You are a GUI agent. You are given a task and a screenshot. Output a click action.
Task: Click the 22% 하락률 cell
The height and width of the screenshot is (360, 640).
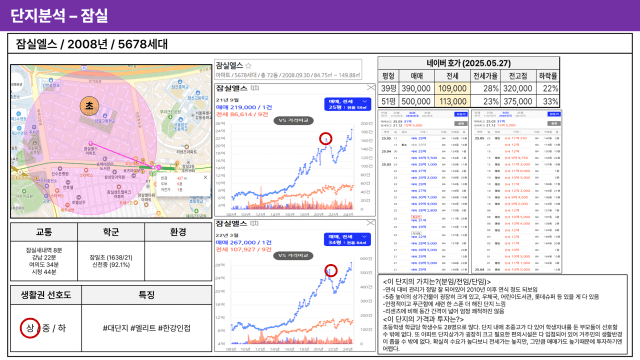pyautogui.click(x=547, y=89)
